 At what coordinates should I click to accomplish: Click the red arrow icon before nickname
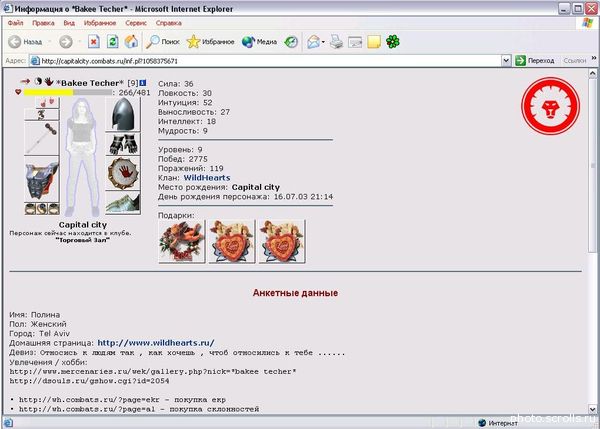25,81
